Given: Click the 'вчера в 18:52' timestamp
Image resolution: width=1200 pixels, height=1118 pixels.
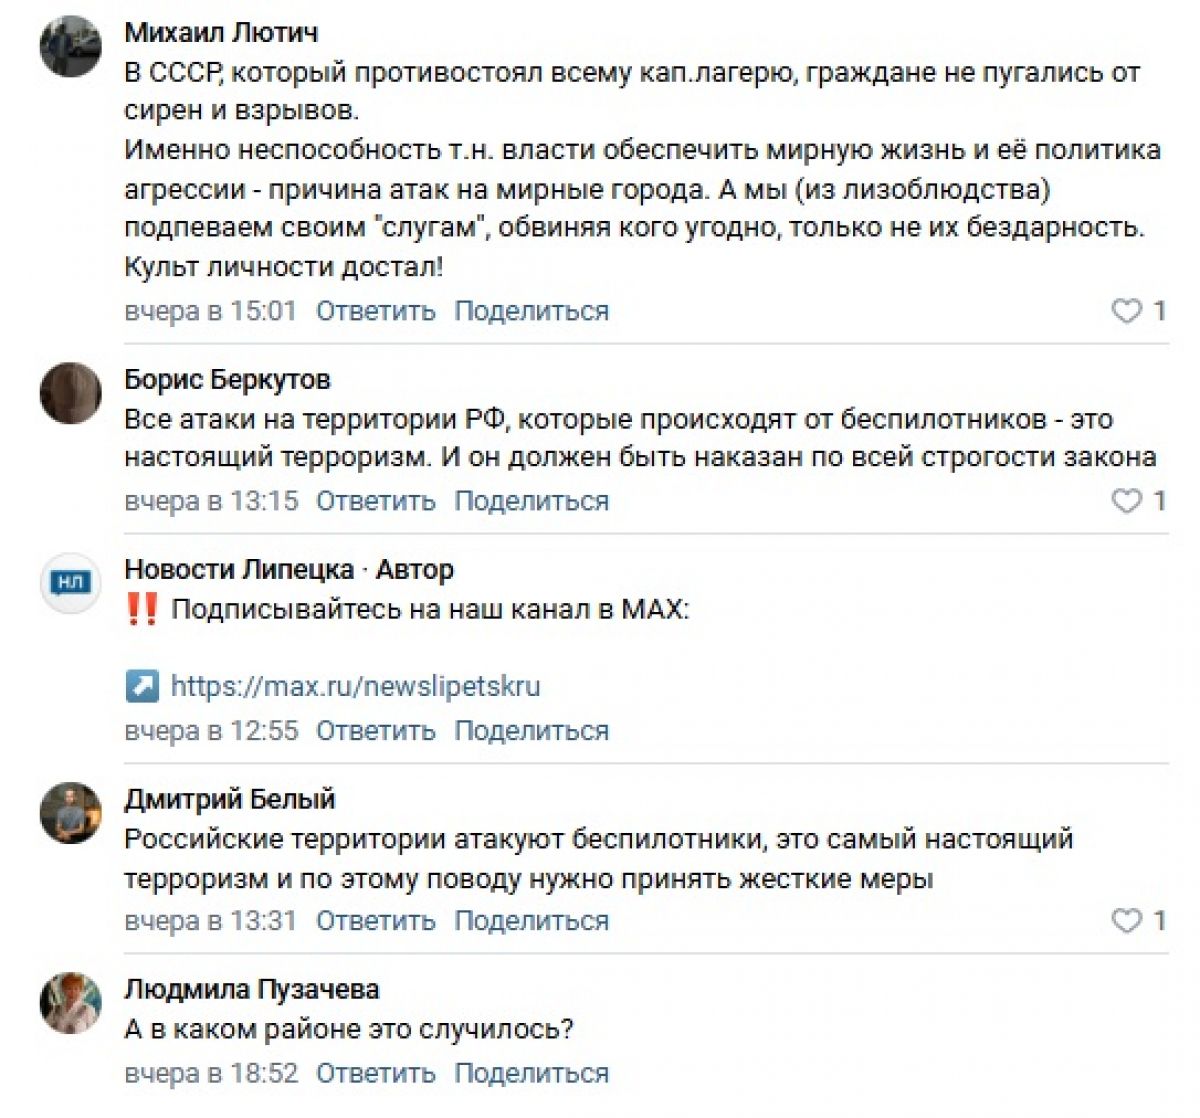Looking at the screenshot, I should pyautogui.click(x=211, y=1073).
